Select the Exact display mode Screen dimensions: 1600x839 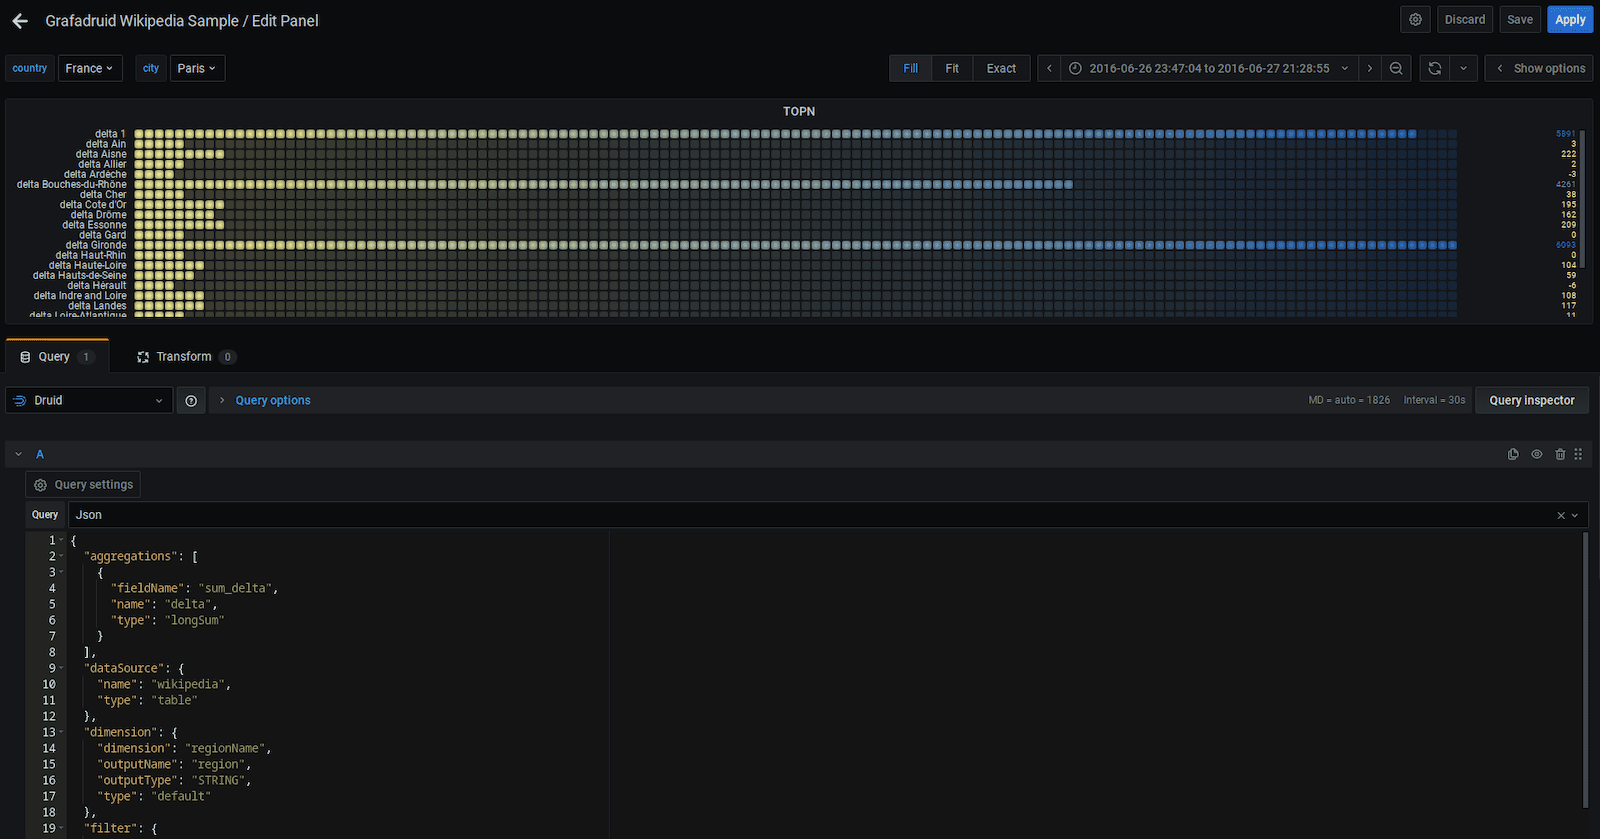point(1001,68)
